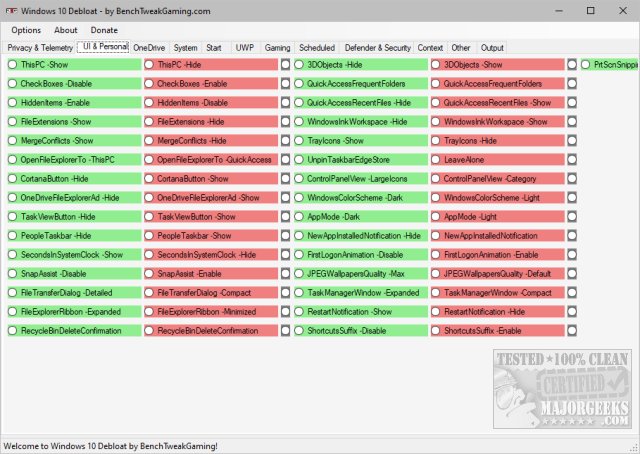Open the About menu
The height and width of the screenshot is (454, 640).
pos(66,30)
